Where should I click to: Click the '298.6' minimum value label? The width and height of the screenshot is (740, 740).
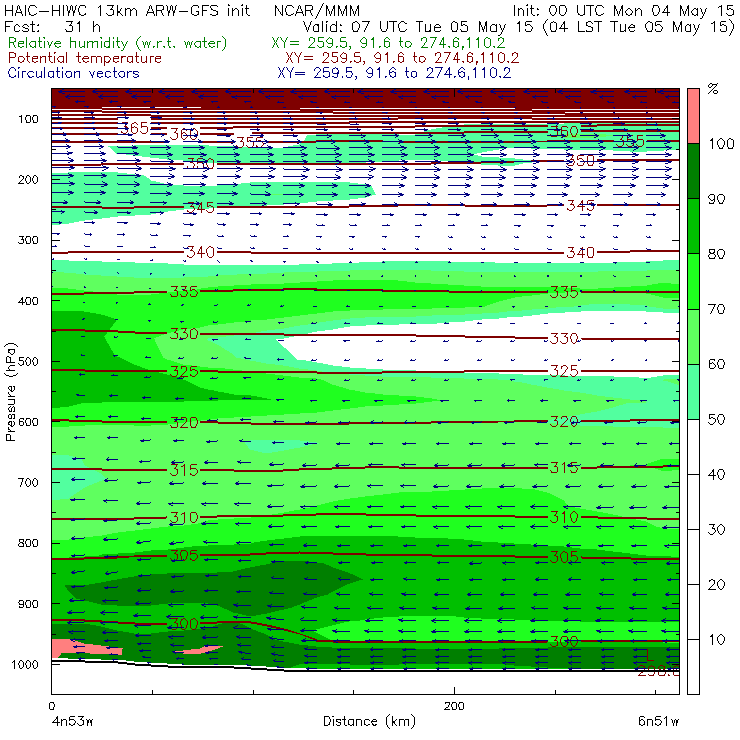(658, 671)
